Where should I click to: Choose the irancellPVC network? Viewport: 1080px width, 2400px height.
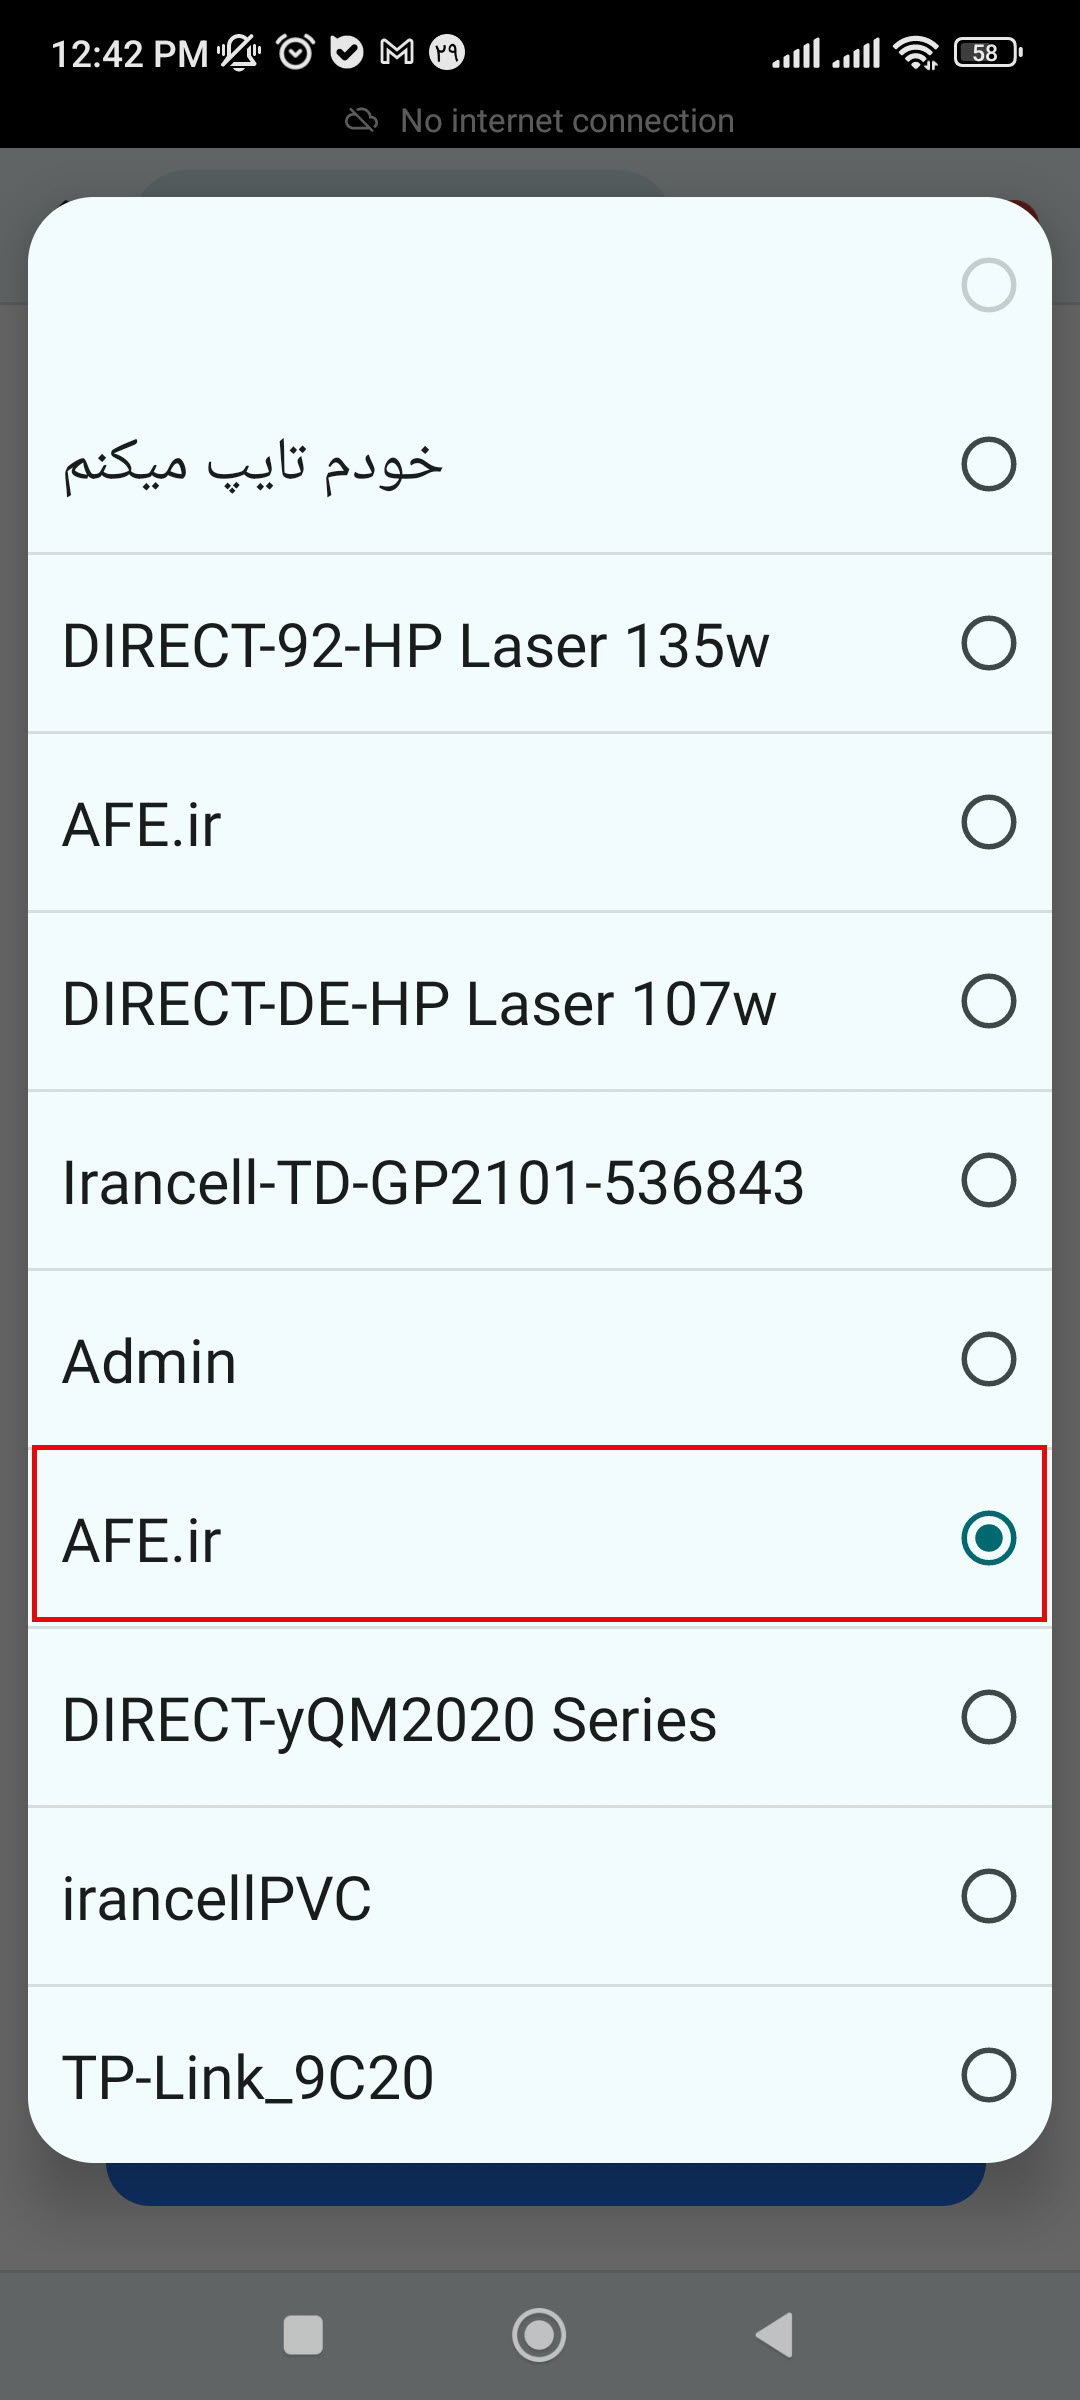coord(540,1896)
